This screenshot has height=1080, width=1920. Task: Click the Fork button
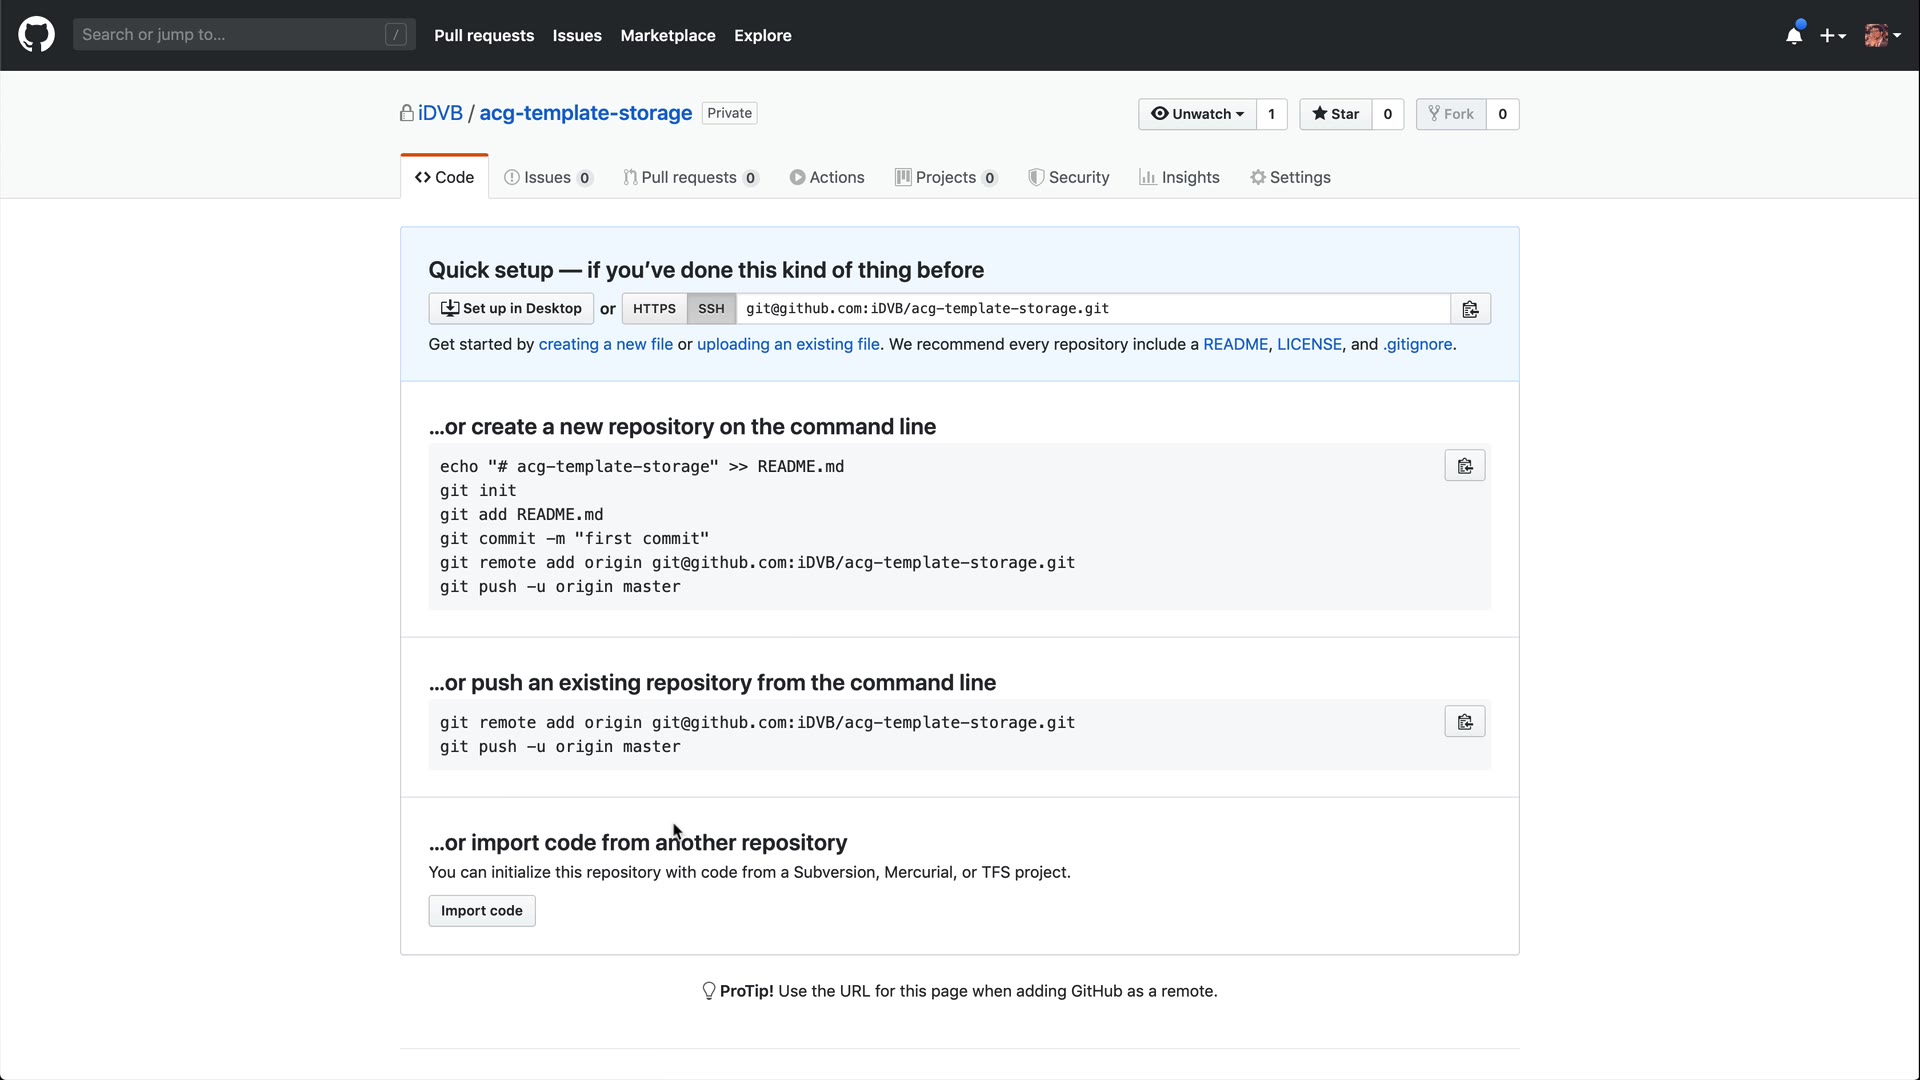(x=1451, y=114)
